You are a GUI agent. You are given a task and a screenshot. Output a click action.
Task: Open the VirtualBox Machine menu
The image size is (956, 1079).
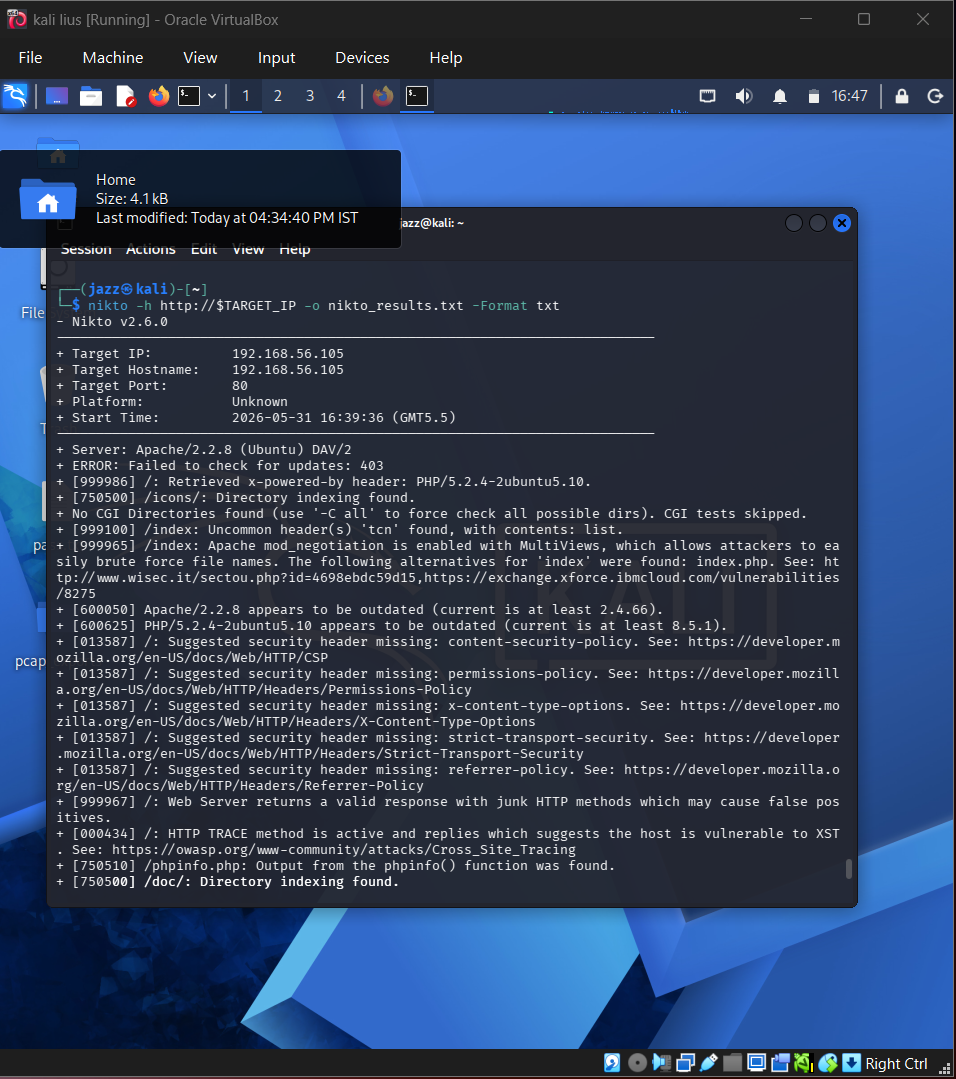click(113, 58)
